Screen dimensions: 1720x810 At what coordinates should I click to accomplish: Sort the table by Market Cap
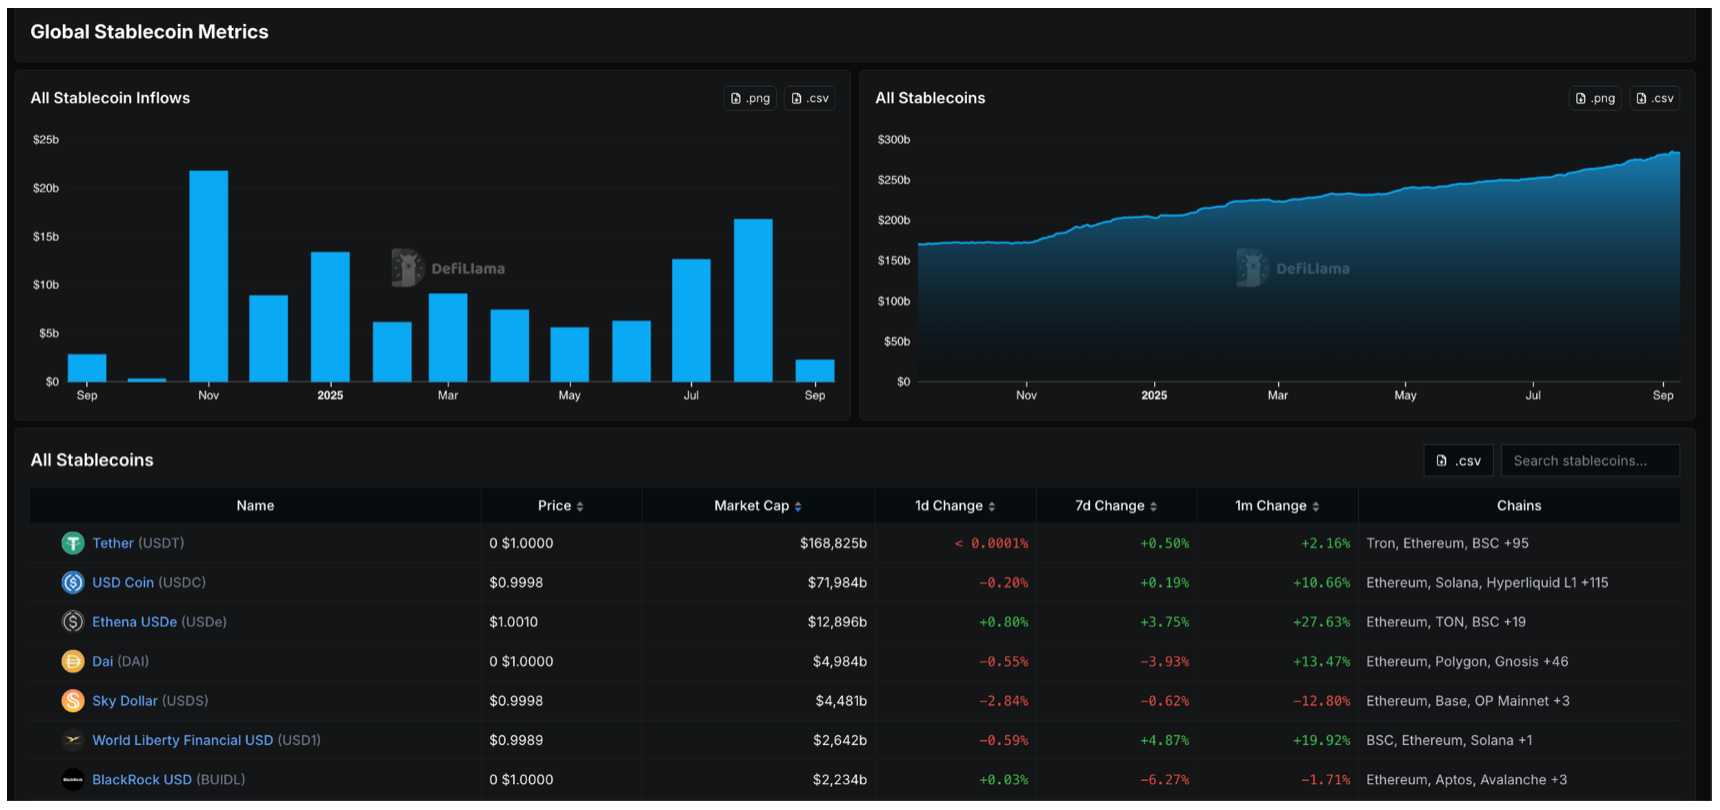click(758, 506)
